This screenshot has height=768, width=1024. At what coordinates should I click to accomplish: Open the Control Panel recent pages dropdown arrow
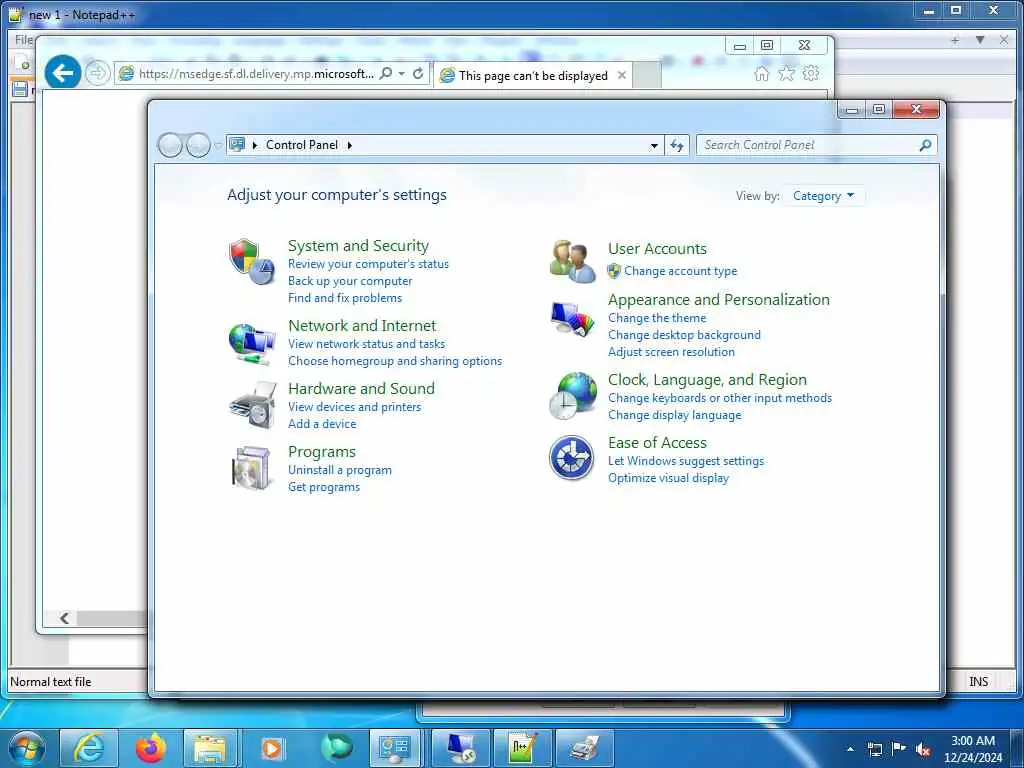click(218, 146)
